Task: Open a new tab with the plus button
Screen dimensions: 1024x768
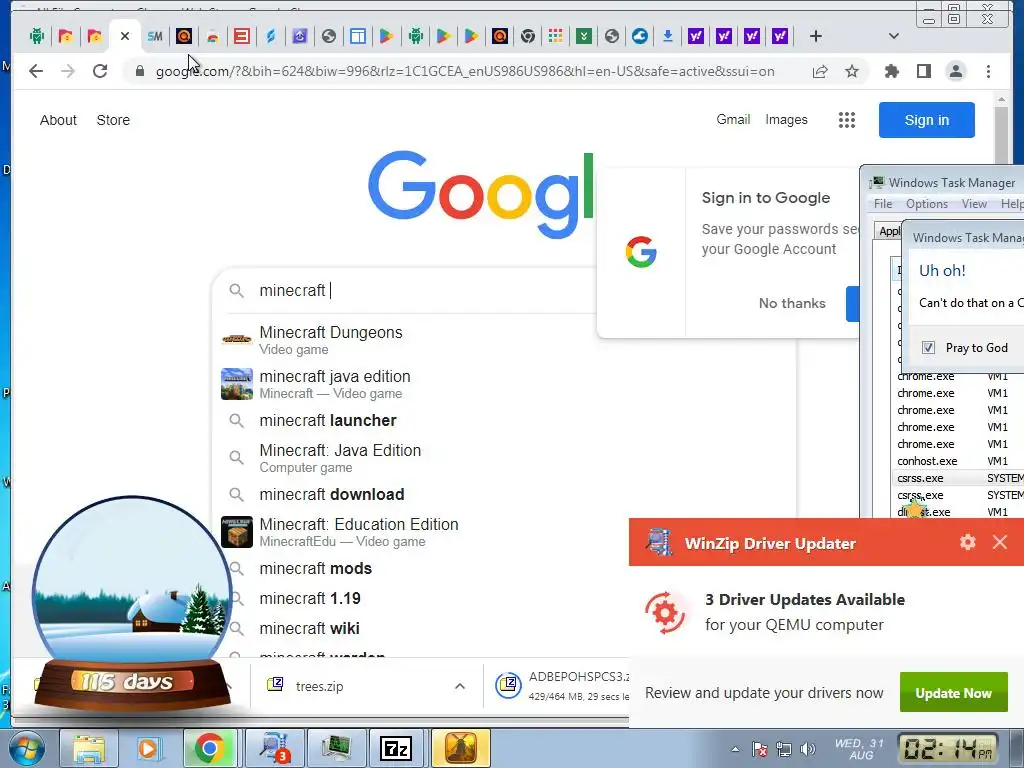Action: tap(815, 36)
